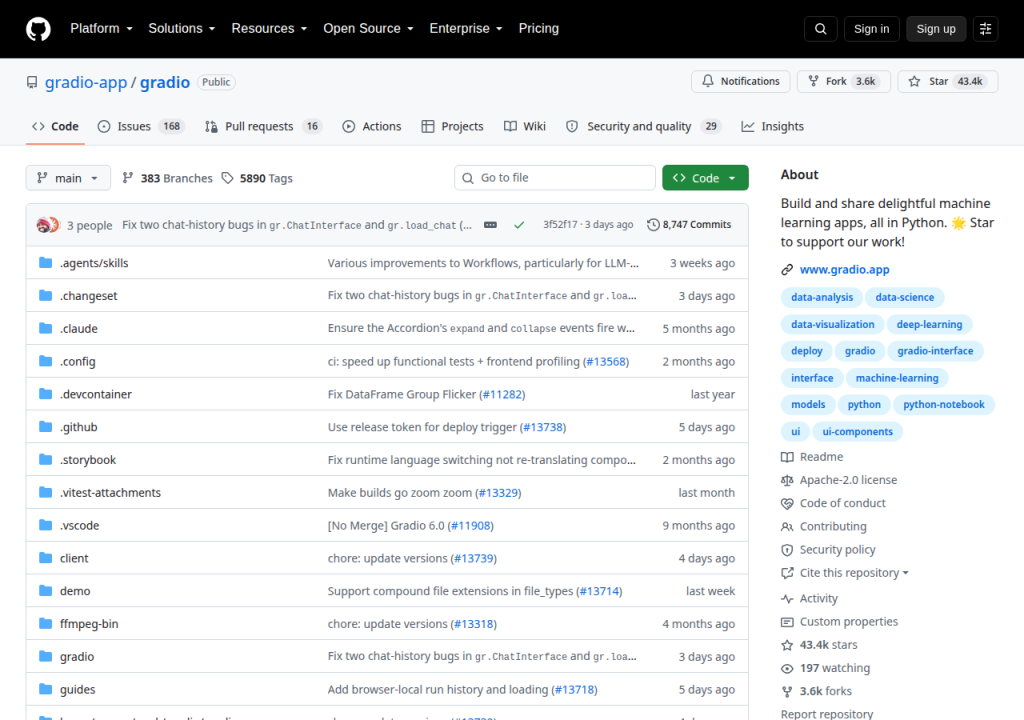Expand the Cite this repository dropdown
This screenshot has height=720, width=1024.
tap(854, 573)
